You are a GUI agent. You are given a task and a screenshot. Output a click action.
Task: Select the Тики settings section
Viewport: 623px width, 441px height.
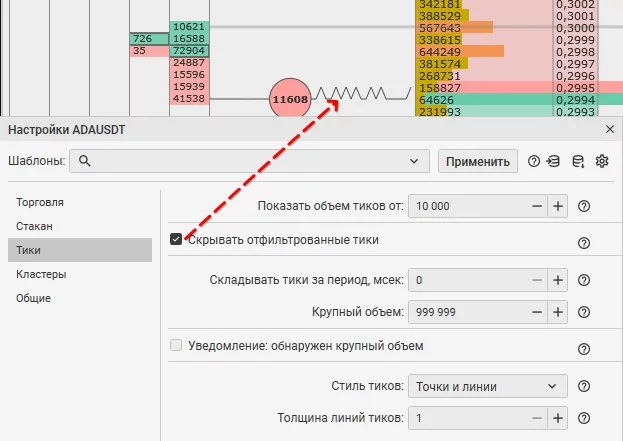coord(79,250)
